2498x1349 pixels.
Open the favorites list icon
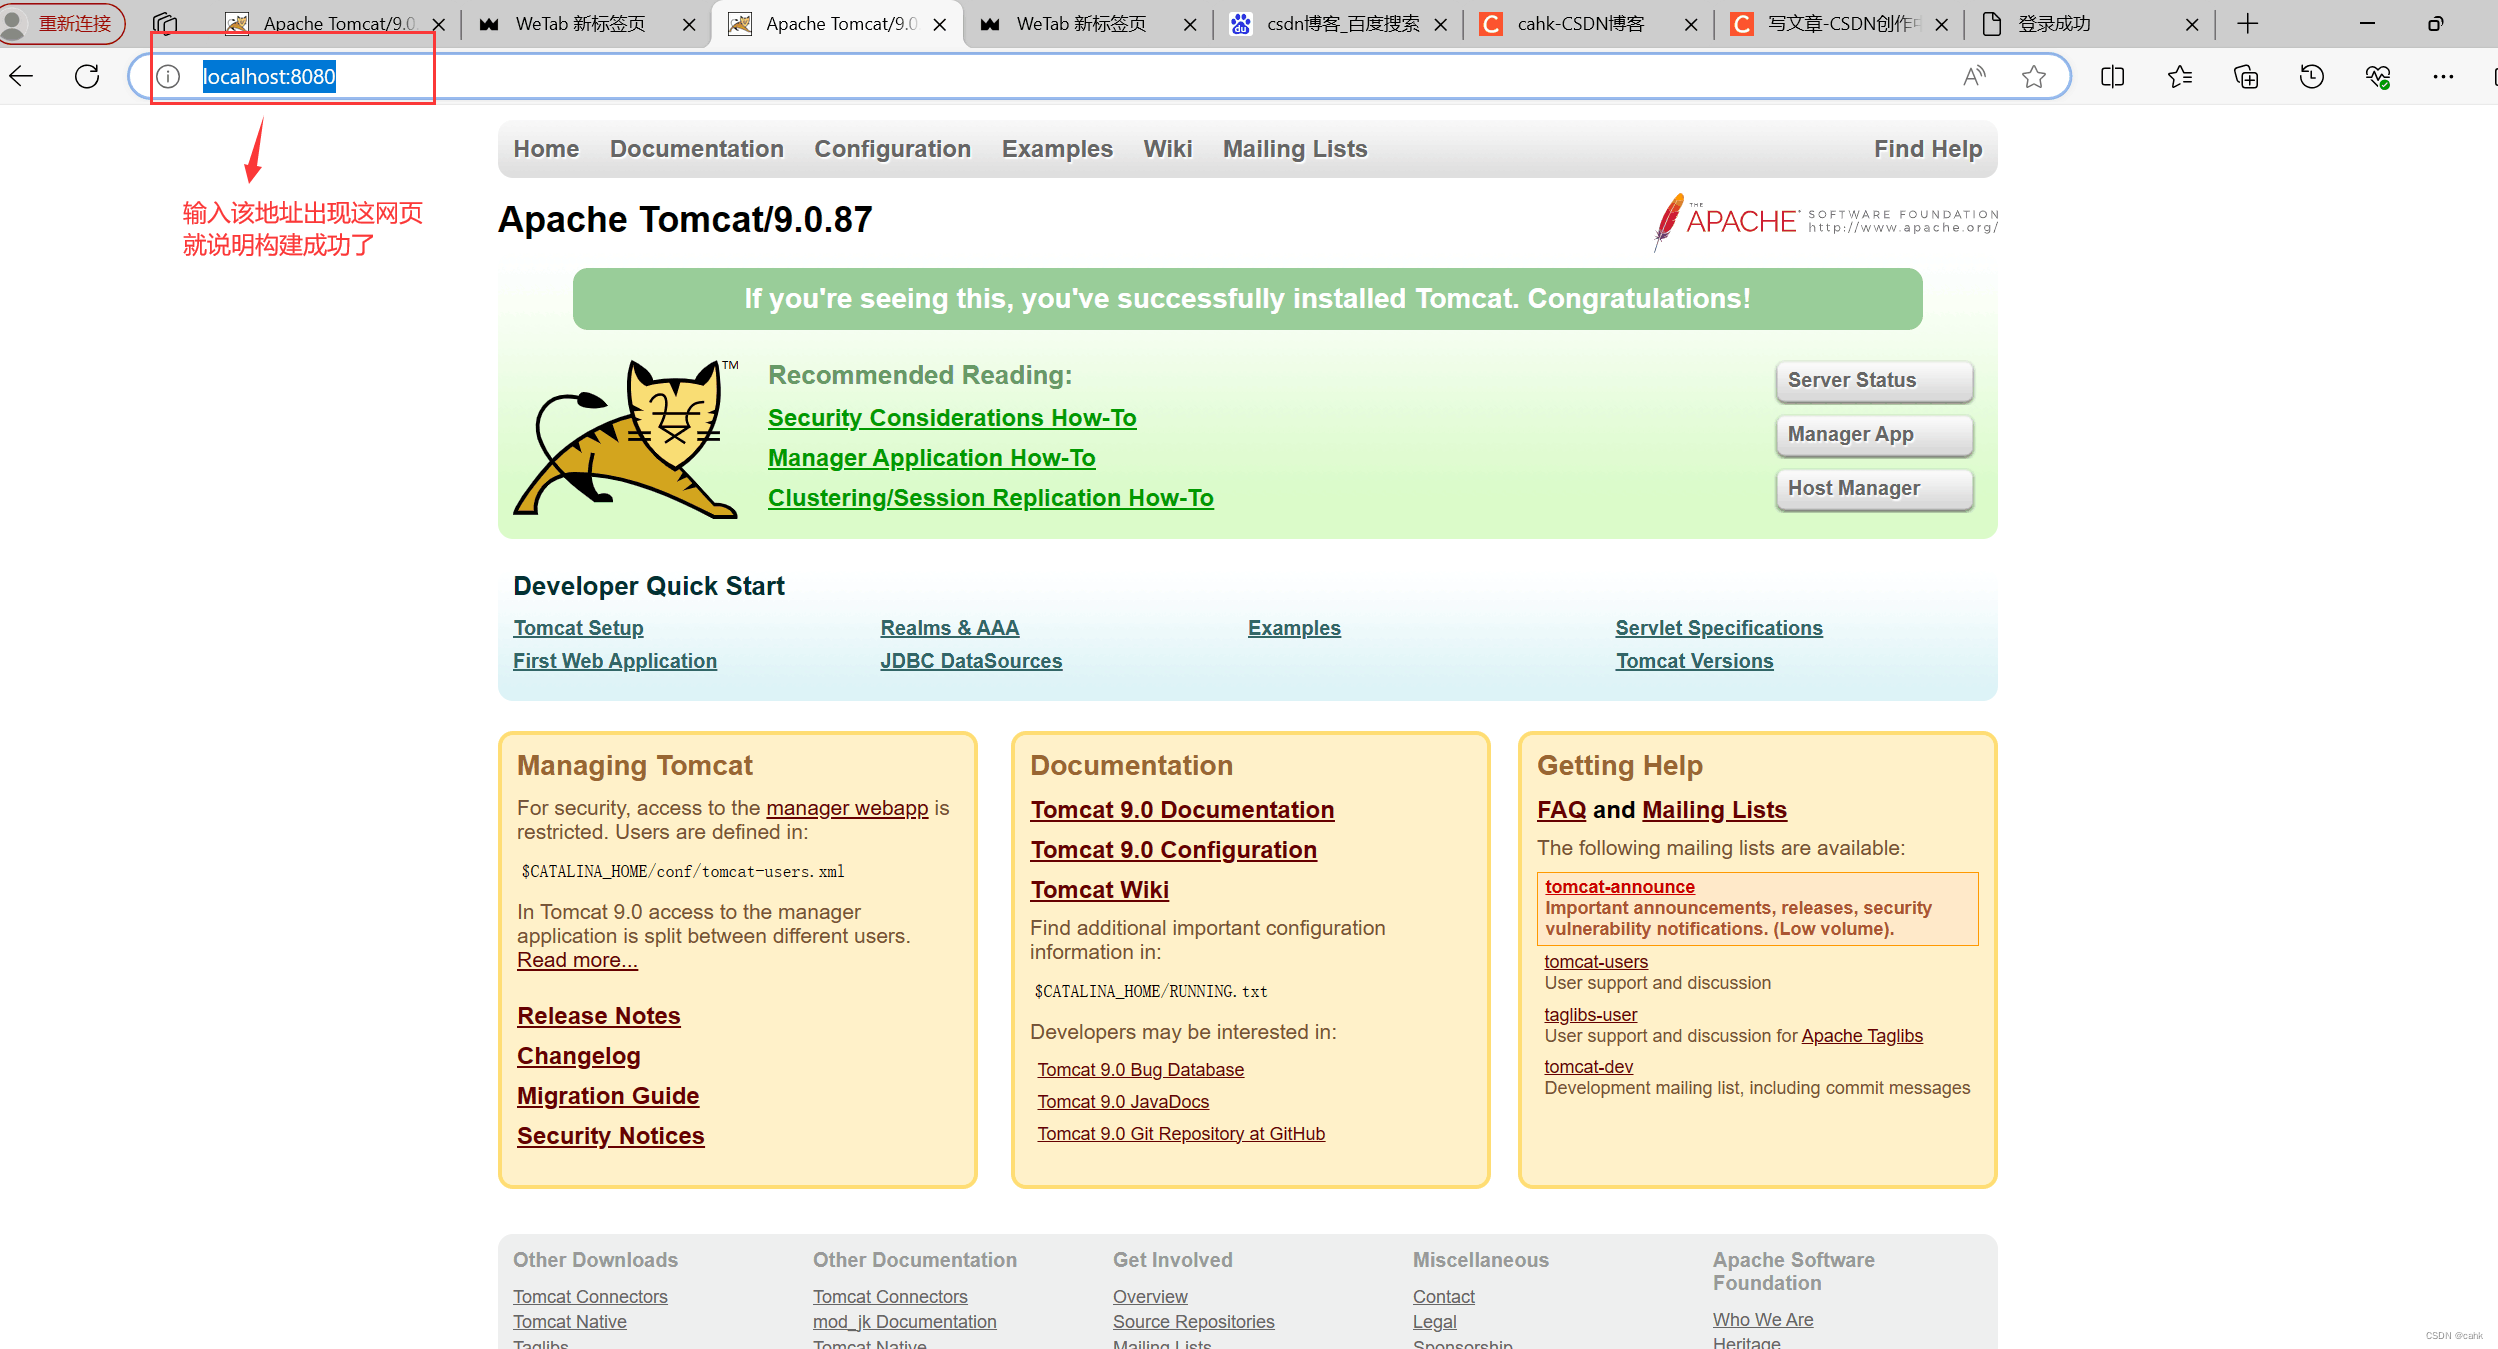2180,76
